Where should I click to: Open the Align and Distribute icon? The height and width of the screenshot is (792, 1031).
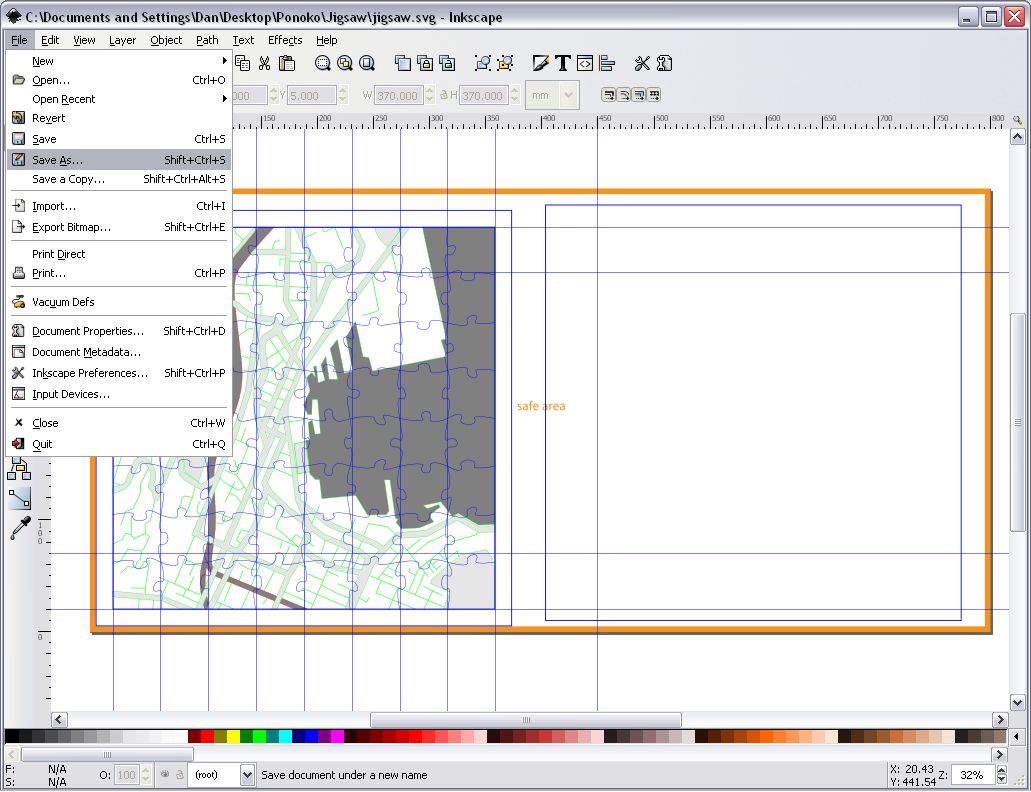click(607, 63)
